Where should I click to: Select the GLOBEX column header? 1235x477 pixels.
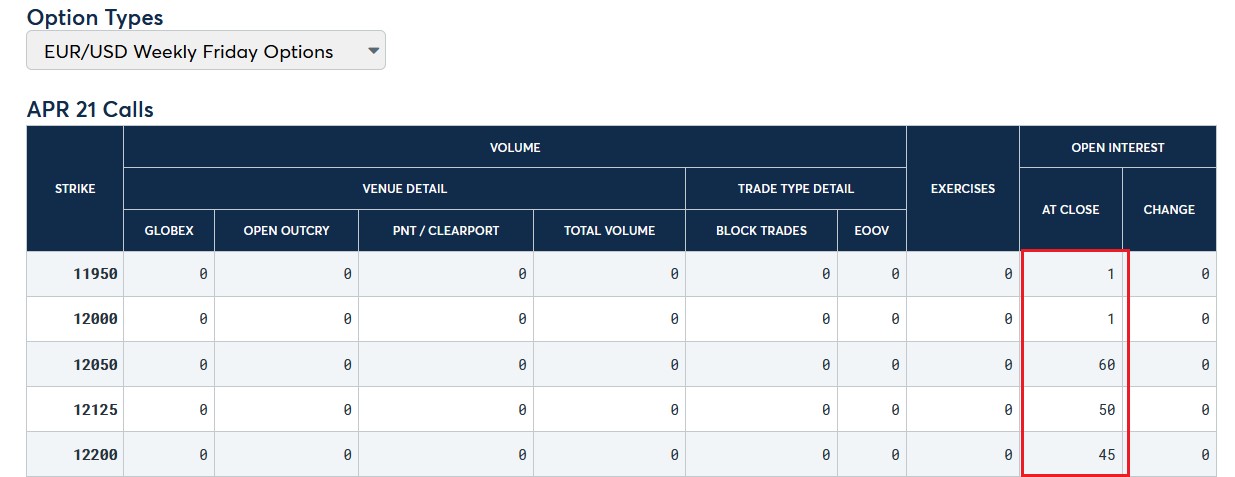[x=169, y=230]
